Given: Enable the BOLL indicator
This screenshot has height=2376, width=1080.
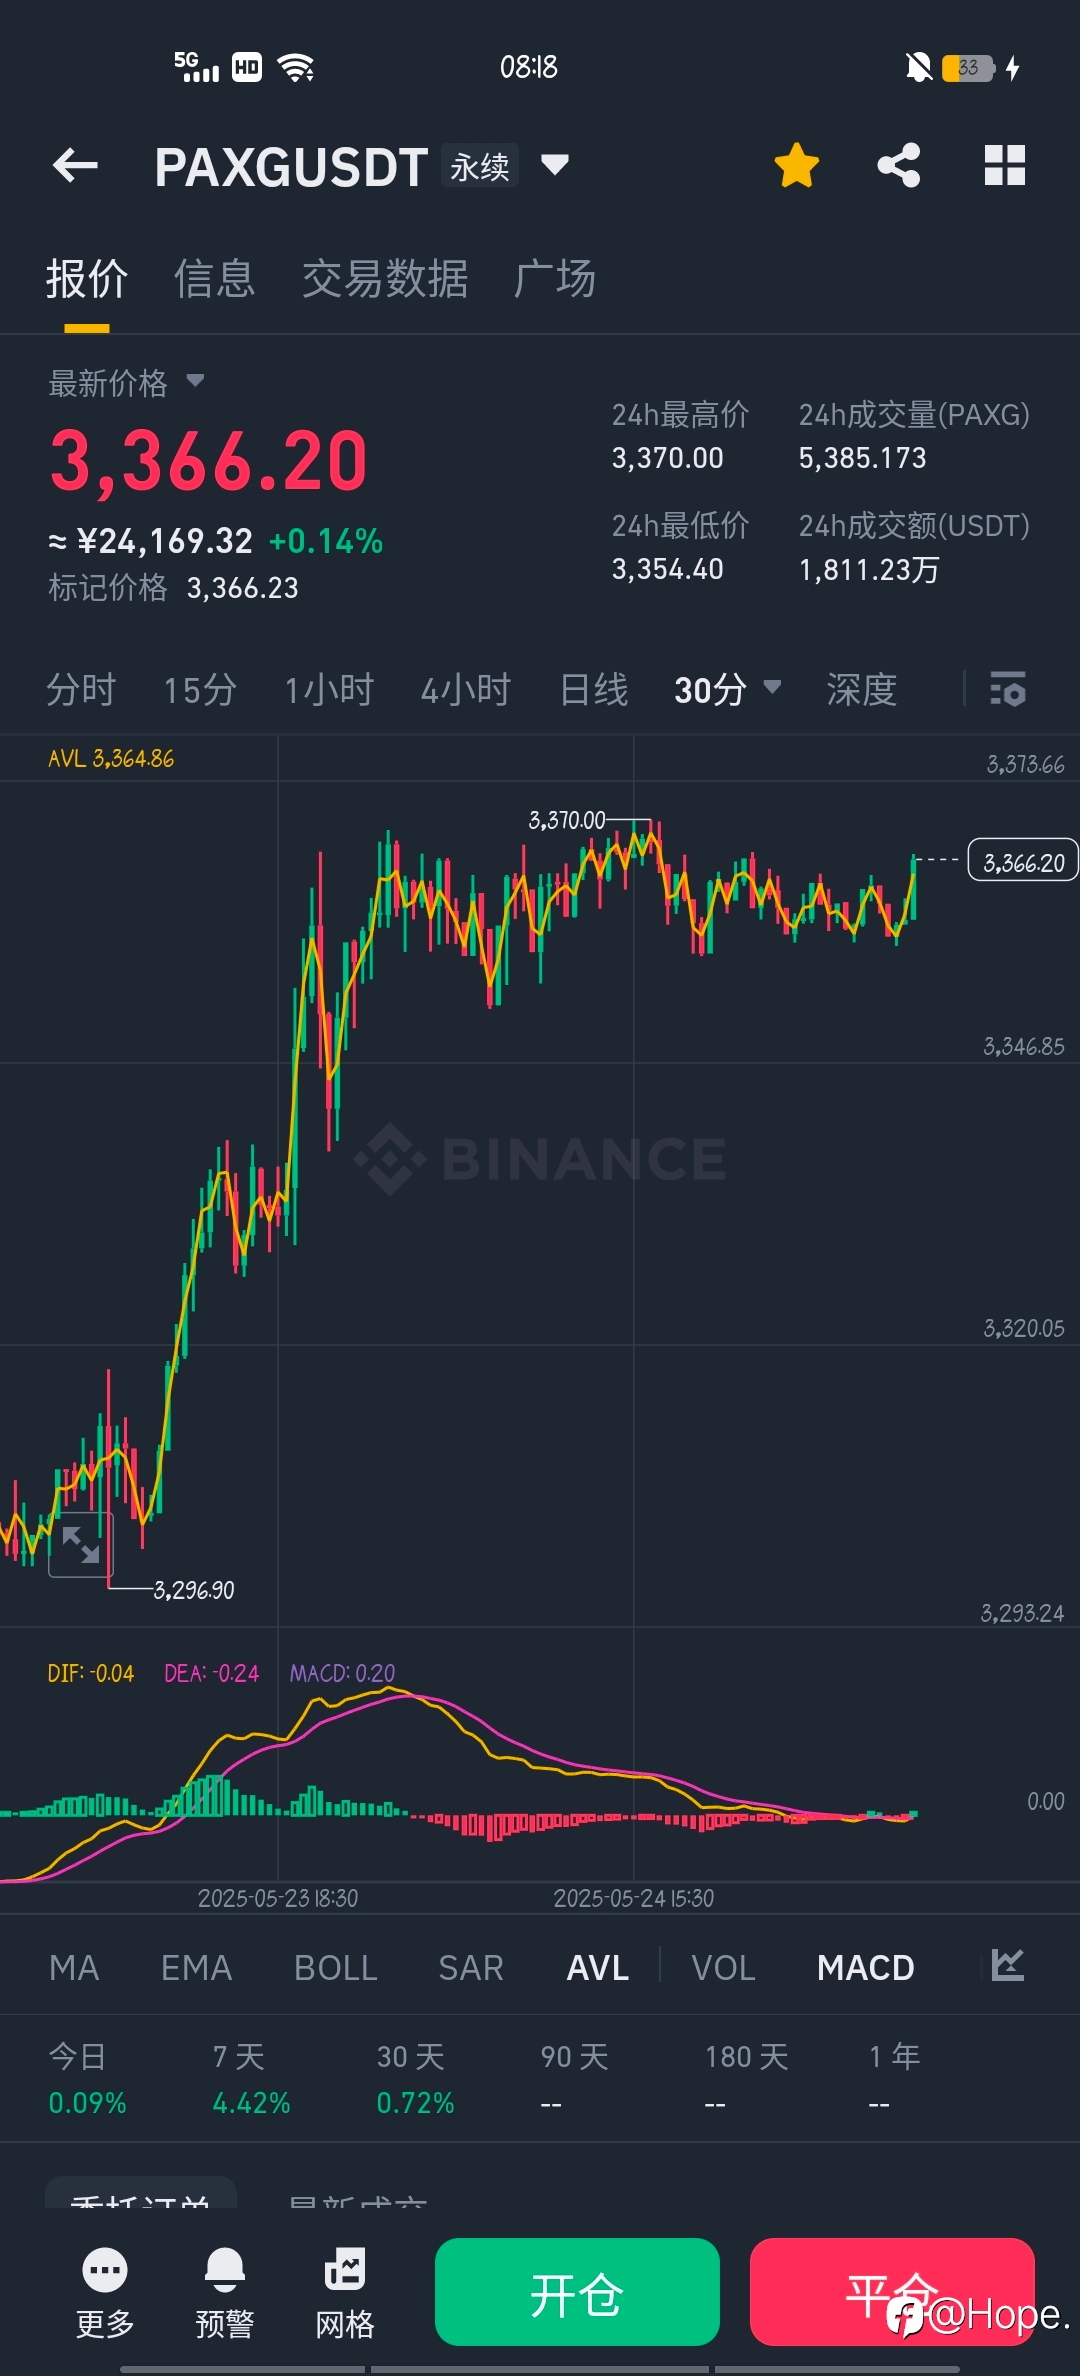Looking at the screenshot, I should coord(335,1967).
